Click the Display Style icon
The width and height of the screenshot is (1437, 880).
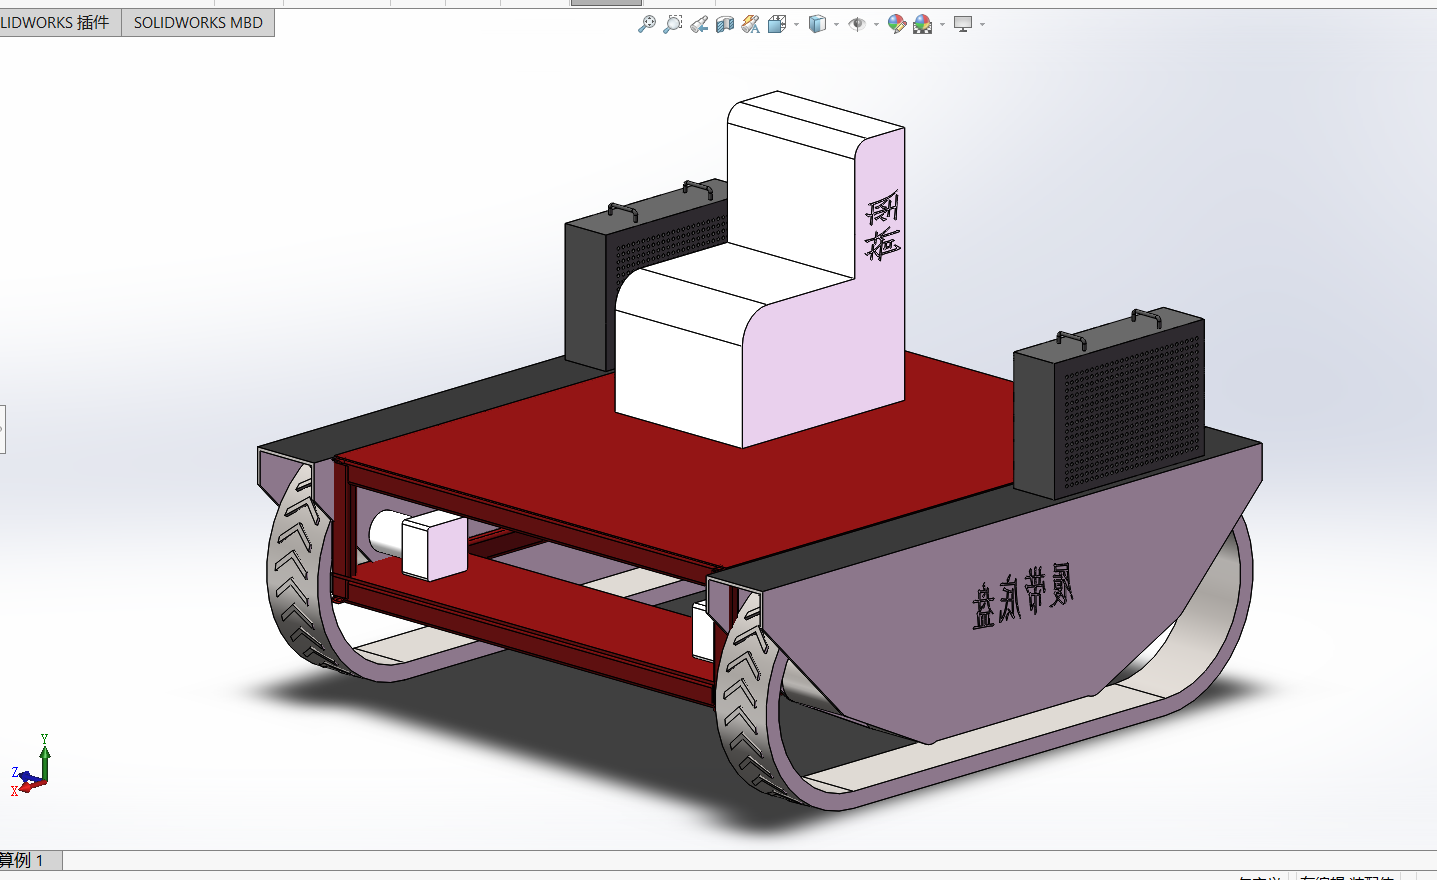click(817, 24)
